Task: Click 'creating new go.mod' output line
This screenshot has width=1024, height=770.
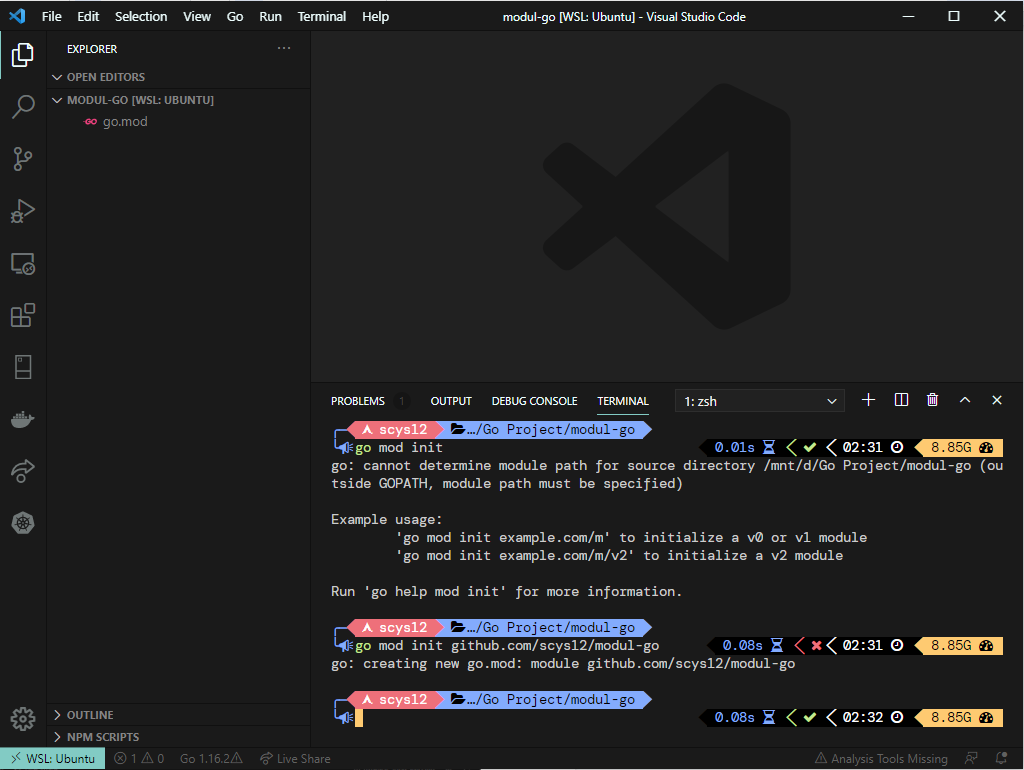Action: coord(563,664)
